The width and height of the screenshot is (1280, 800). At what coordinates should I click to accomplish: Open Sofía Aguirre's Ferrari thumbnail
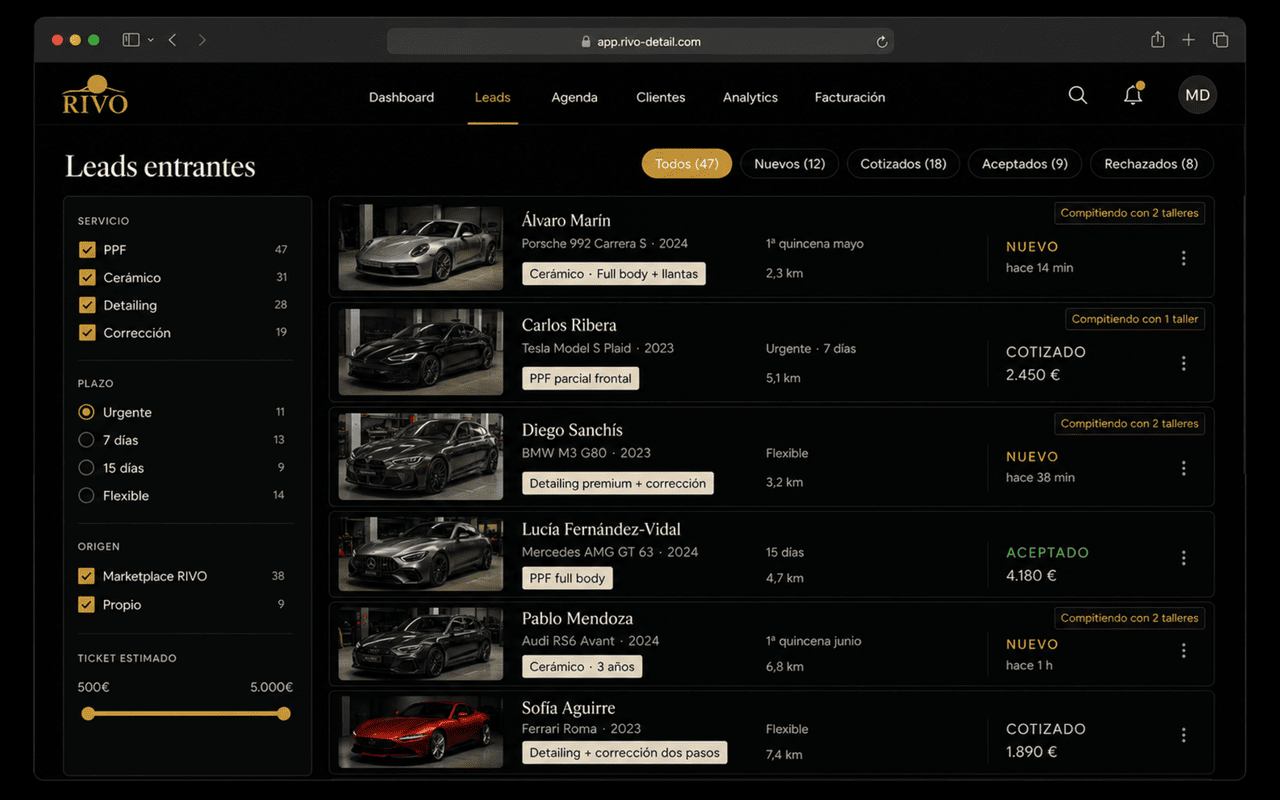pyautogui.click(x=421, y=732)
